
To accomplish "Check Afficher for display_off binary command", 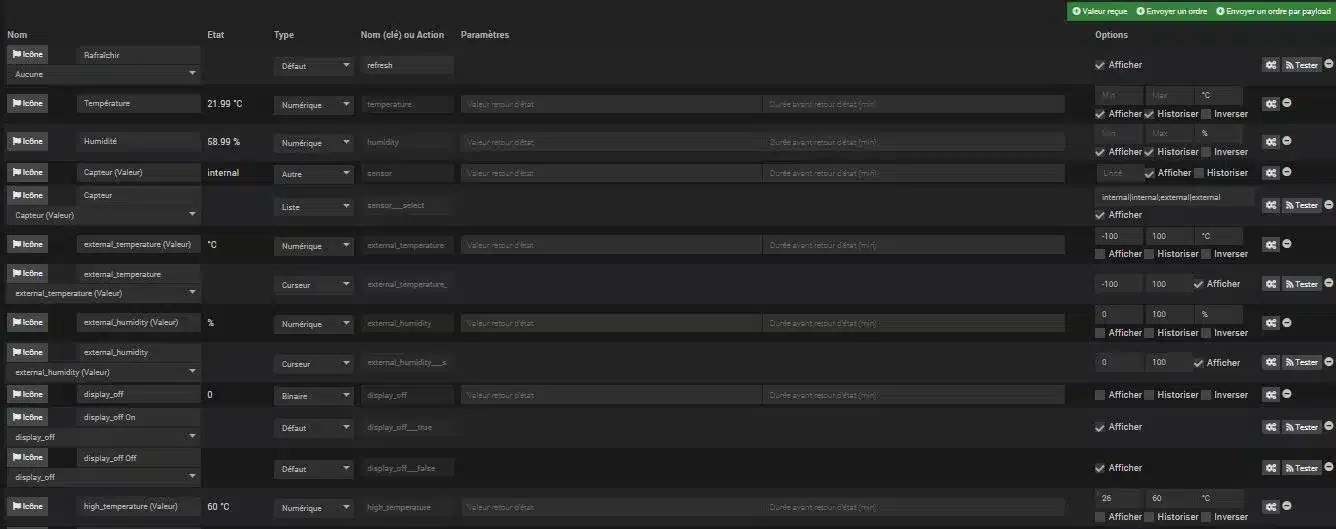I will tap(1100, 395).
